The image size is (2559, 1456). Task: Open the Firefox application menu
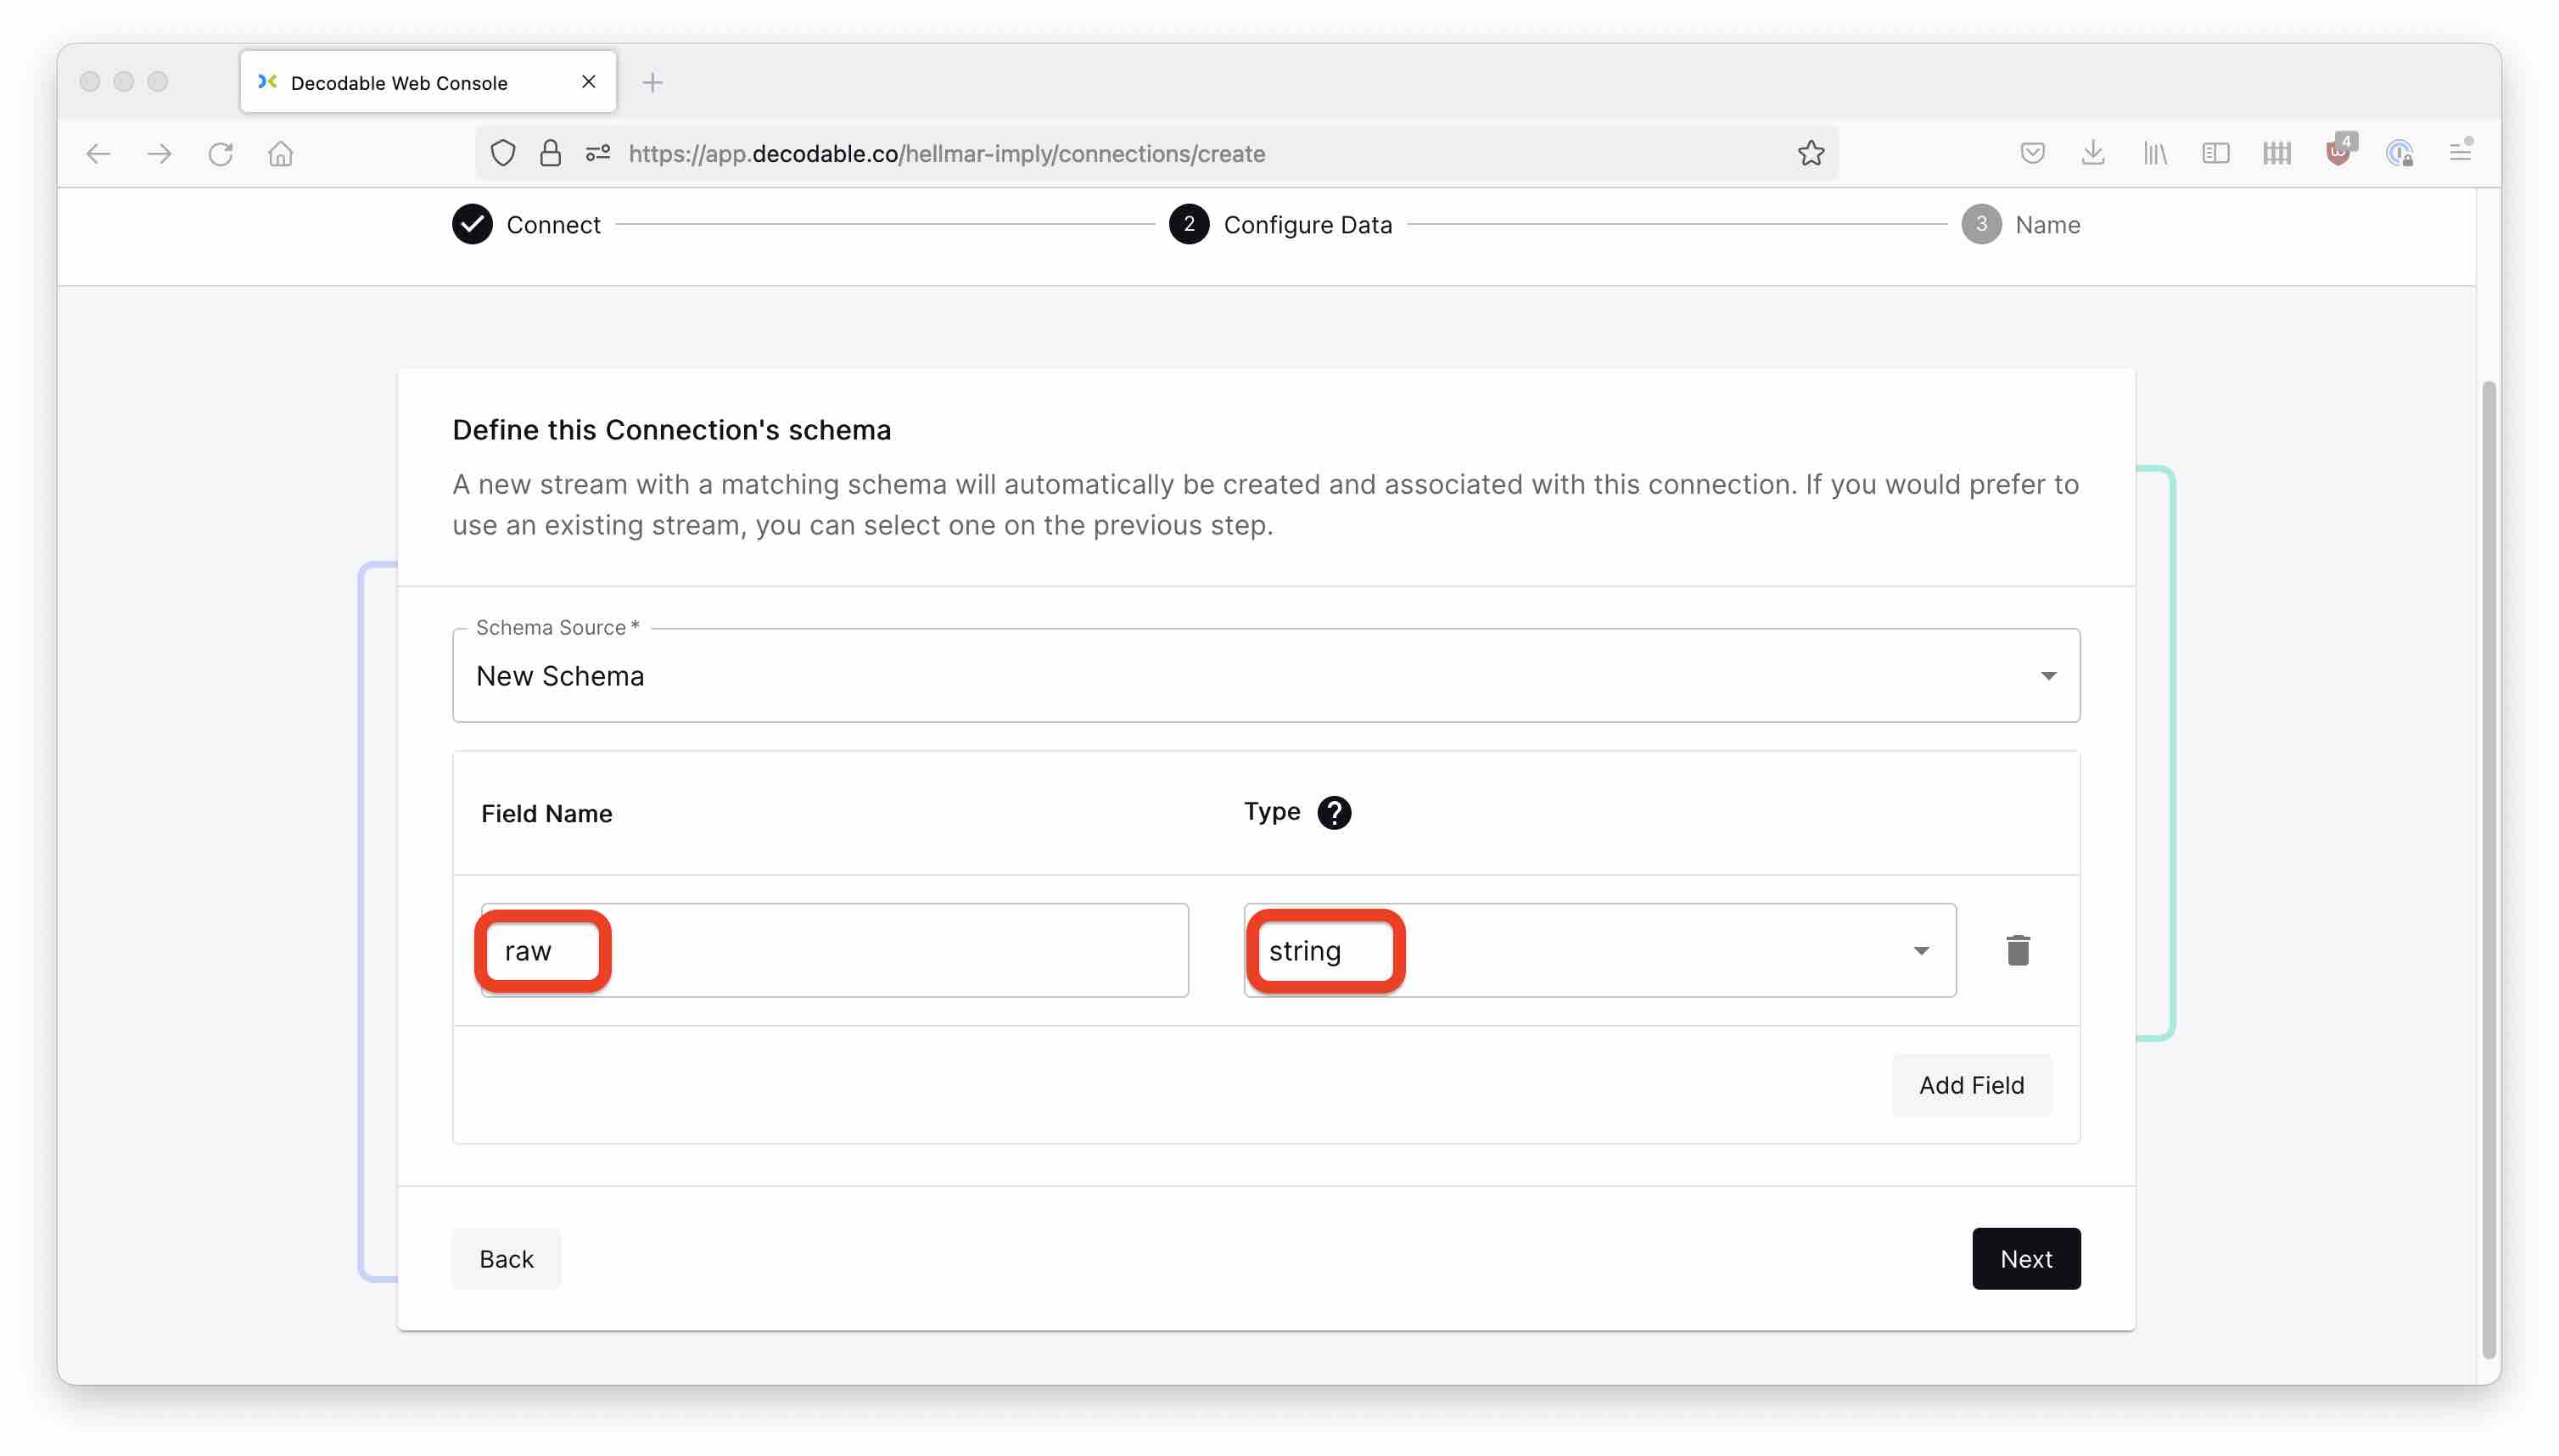[x=2459, y=154]
